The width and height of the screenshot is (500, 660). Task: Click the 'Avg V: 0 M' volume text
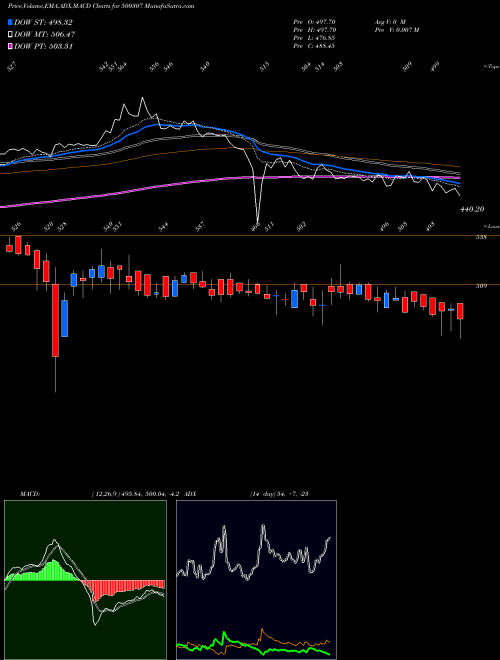click(x=389, y=22)
